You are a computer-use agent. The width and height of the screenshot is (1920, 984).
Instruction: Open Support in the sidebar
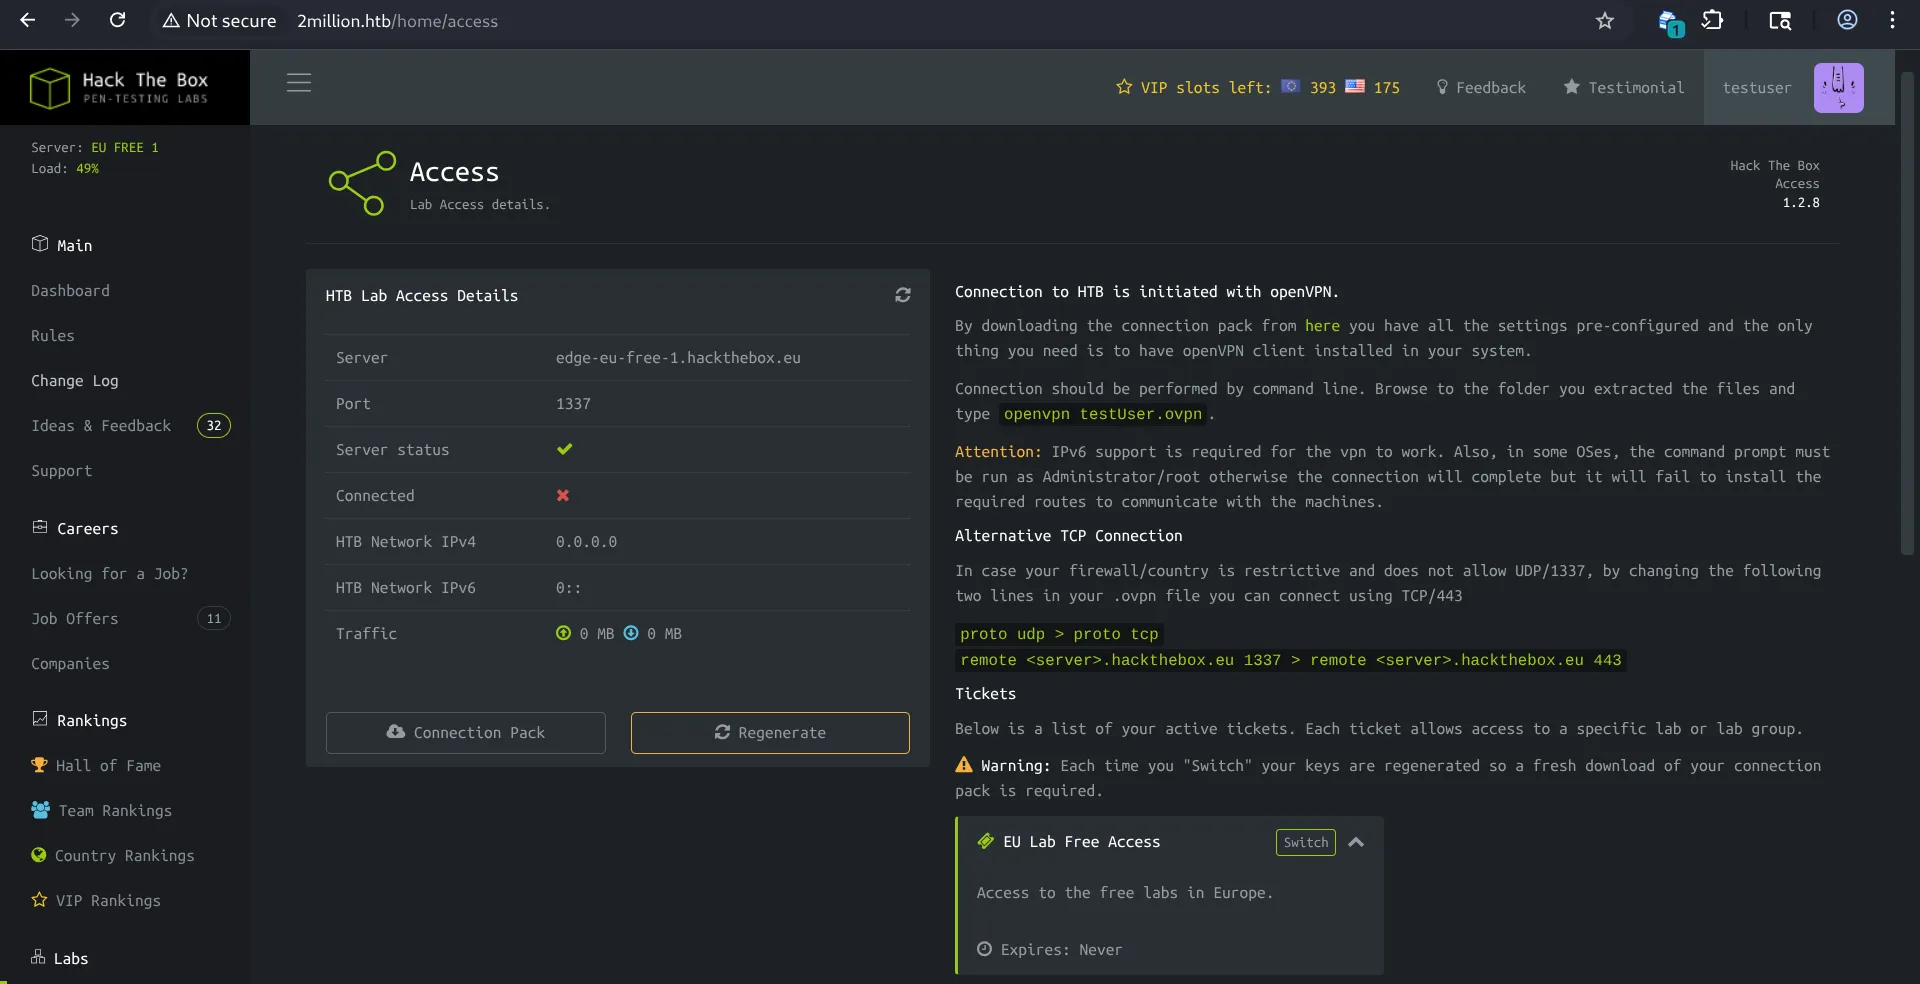point(61,470)
